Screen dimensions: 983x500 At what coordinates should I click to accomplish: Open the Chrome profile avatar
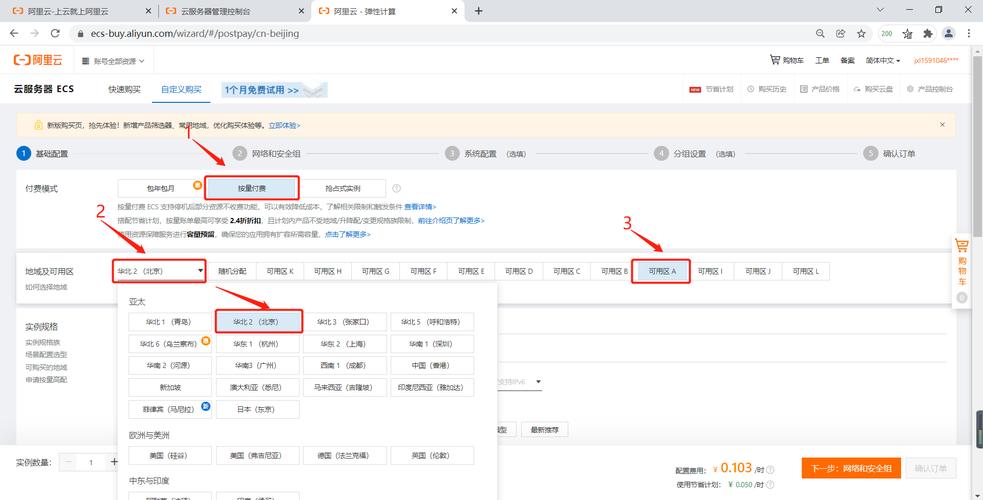(949, 33)
